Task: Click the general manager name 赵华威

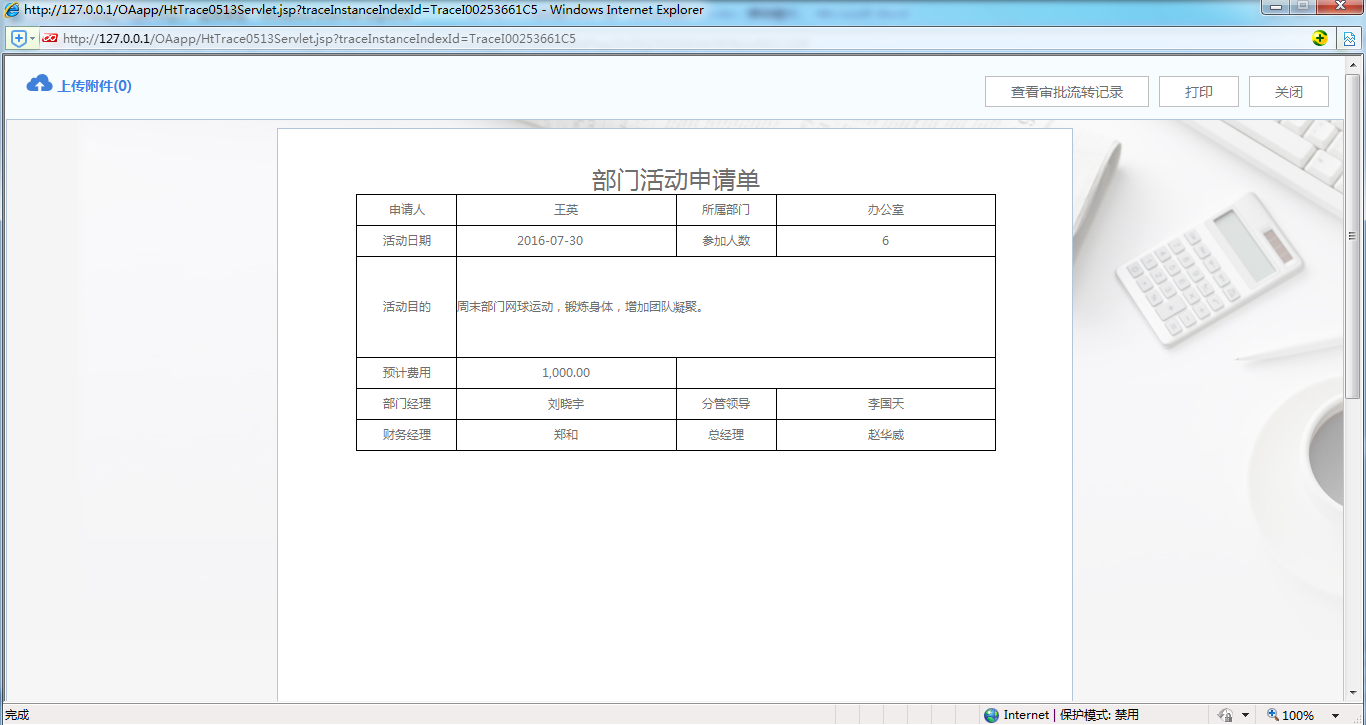Action: pyautogui.click(x=886, y=435)
